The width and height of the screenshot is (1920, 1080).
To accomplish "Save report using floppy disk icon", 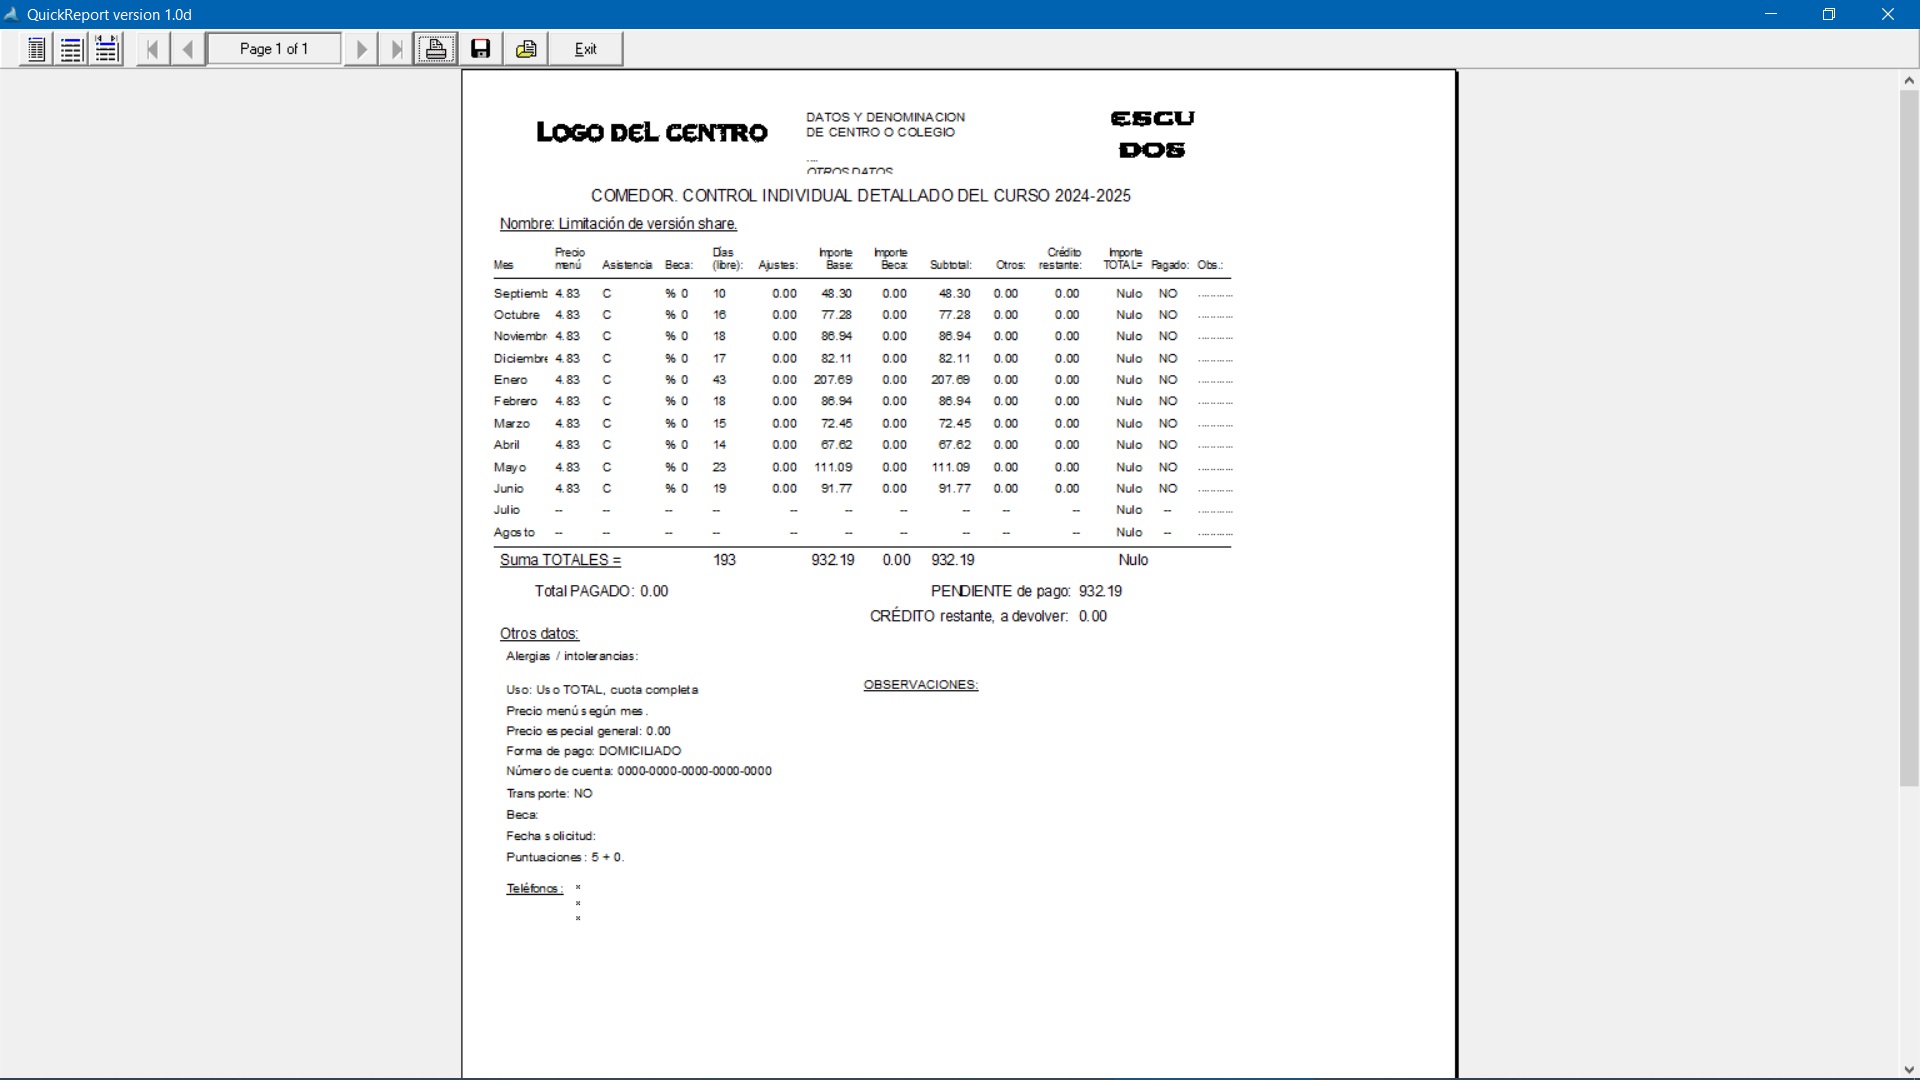I will coord(481,49).
